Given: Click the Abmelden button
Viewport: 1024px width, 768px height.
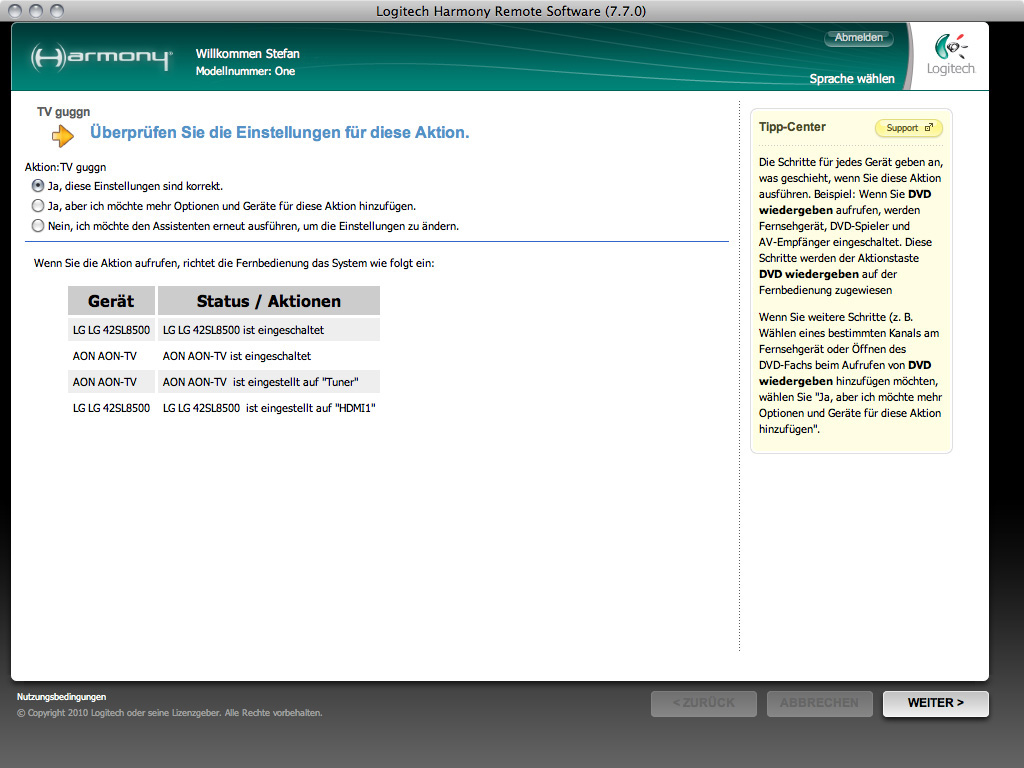Looking at the screenshot, I should [x=858, y=38].
